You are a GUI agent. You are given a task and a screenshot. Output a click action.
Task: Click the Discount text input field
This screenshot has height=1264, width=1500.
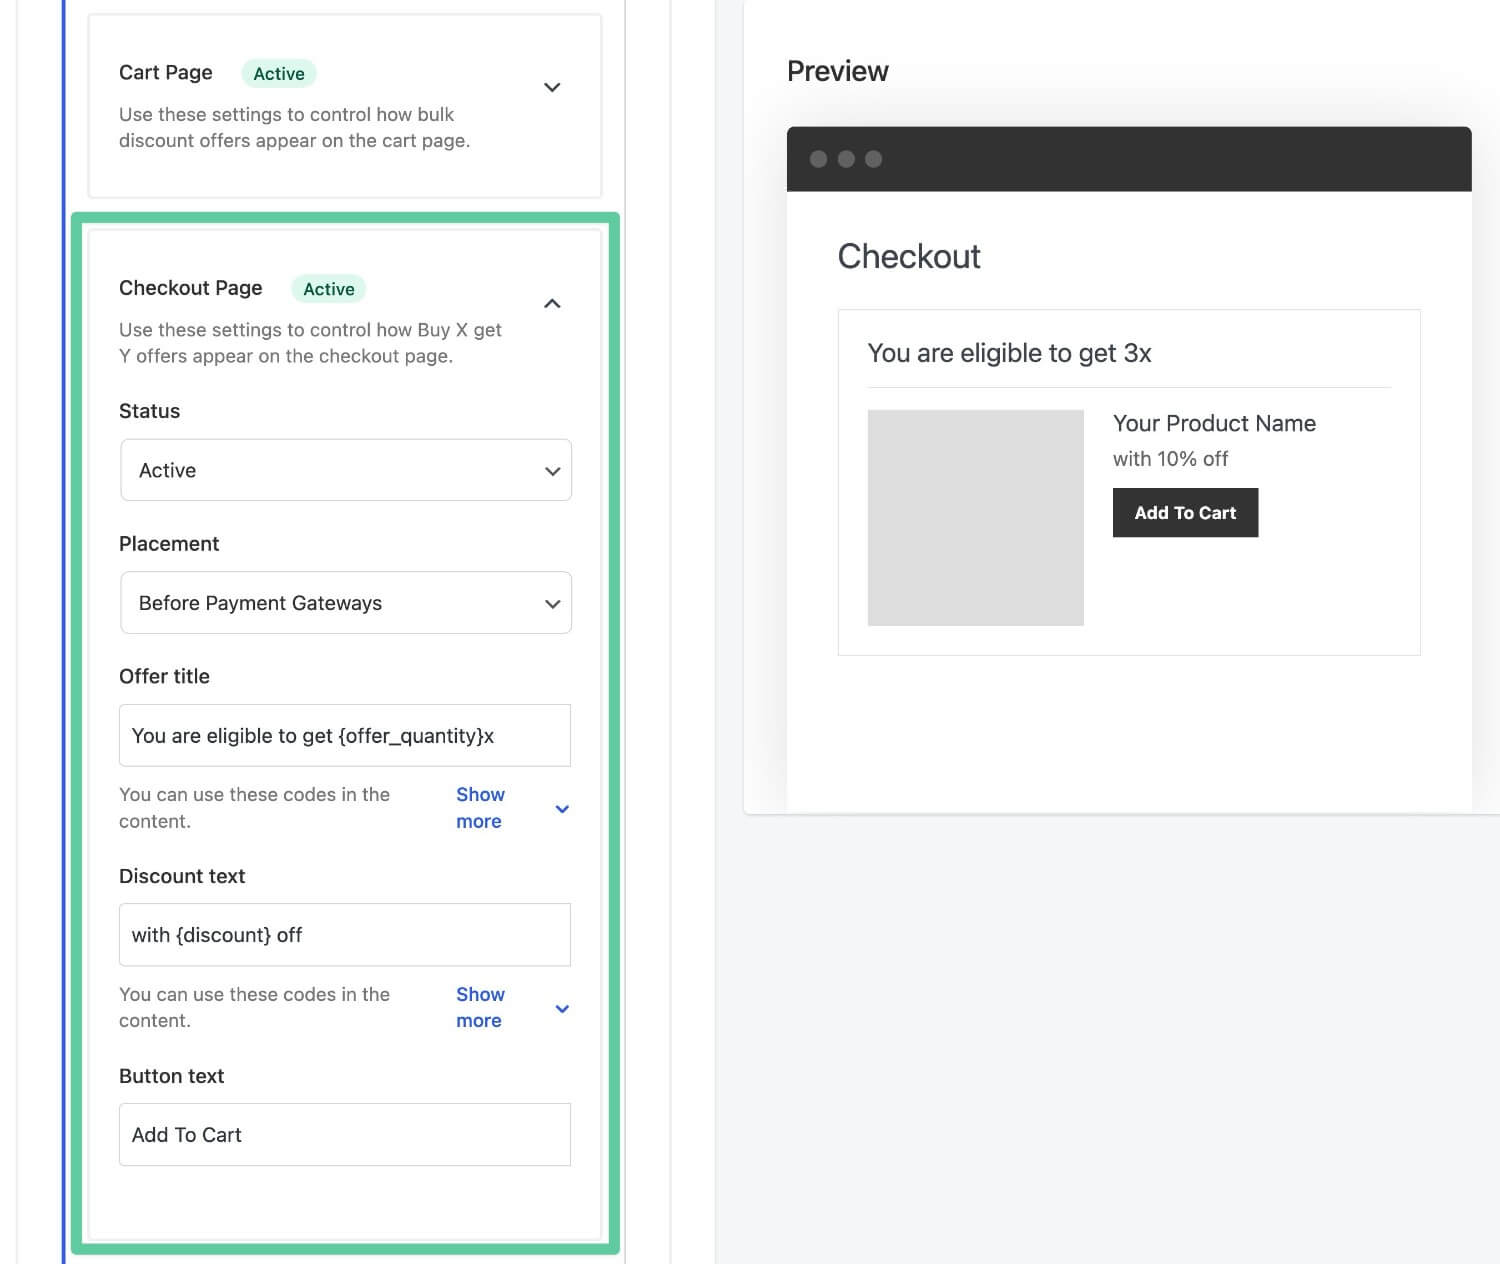coord(345,935)
